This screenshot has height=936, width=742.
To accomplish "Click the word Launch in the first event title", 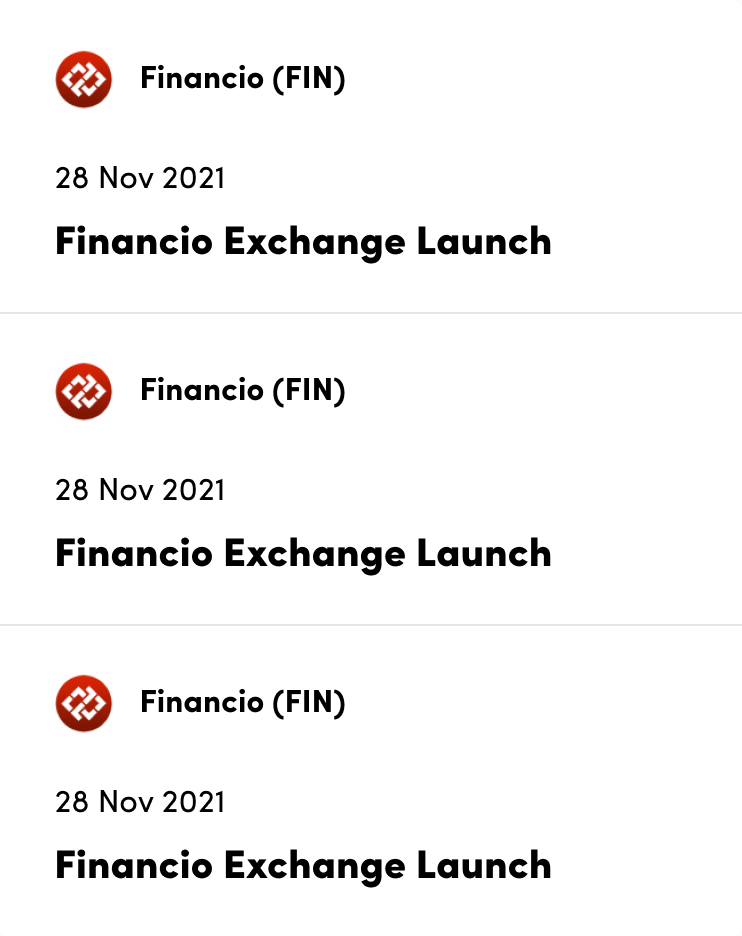I will click(484, 241).
